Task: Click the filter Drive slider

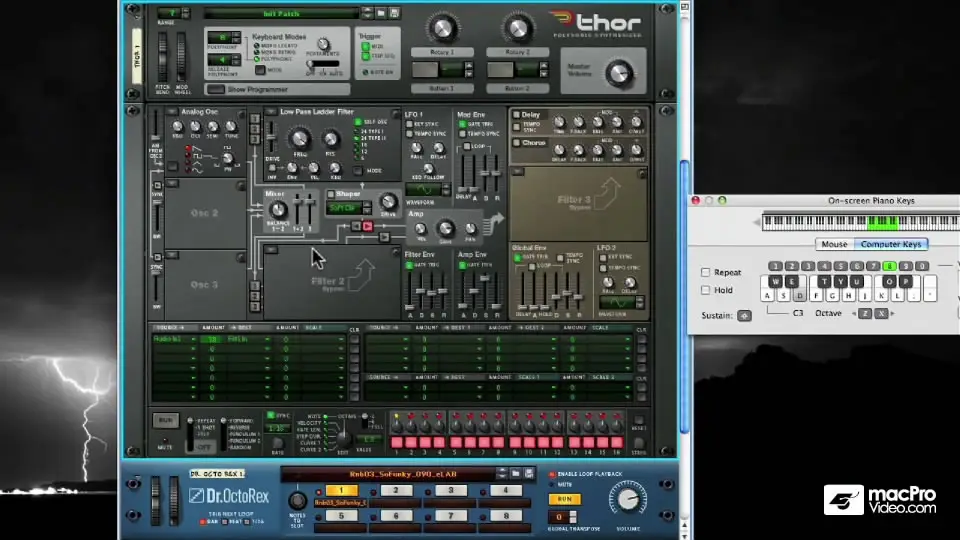Action: point(271,139)
